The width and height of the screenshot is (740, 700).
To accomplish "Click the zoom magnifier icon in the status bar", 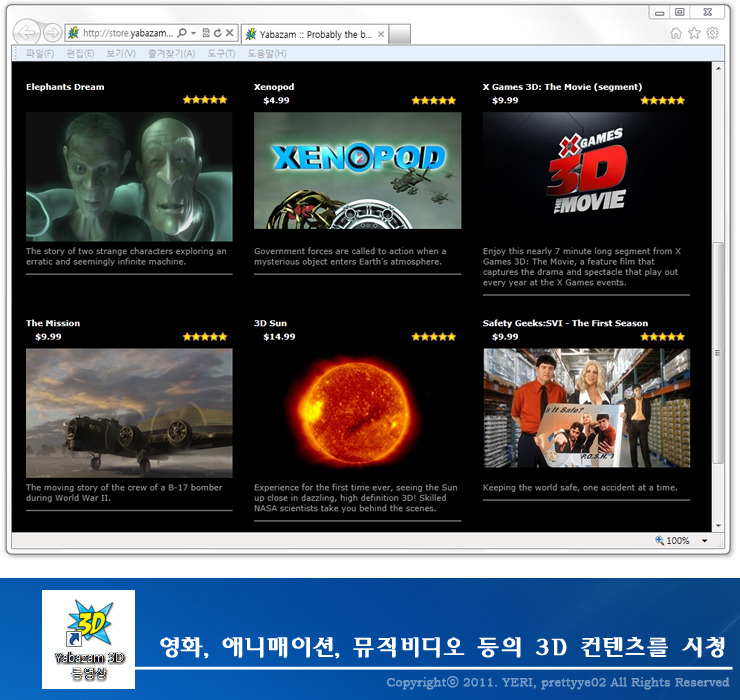I will [x=659, y=540].
